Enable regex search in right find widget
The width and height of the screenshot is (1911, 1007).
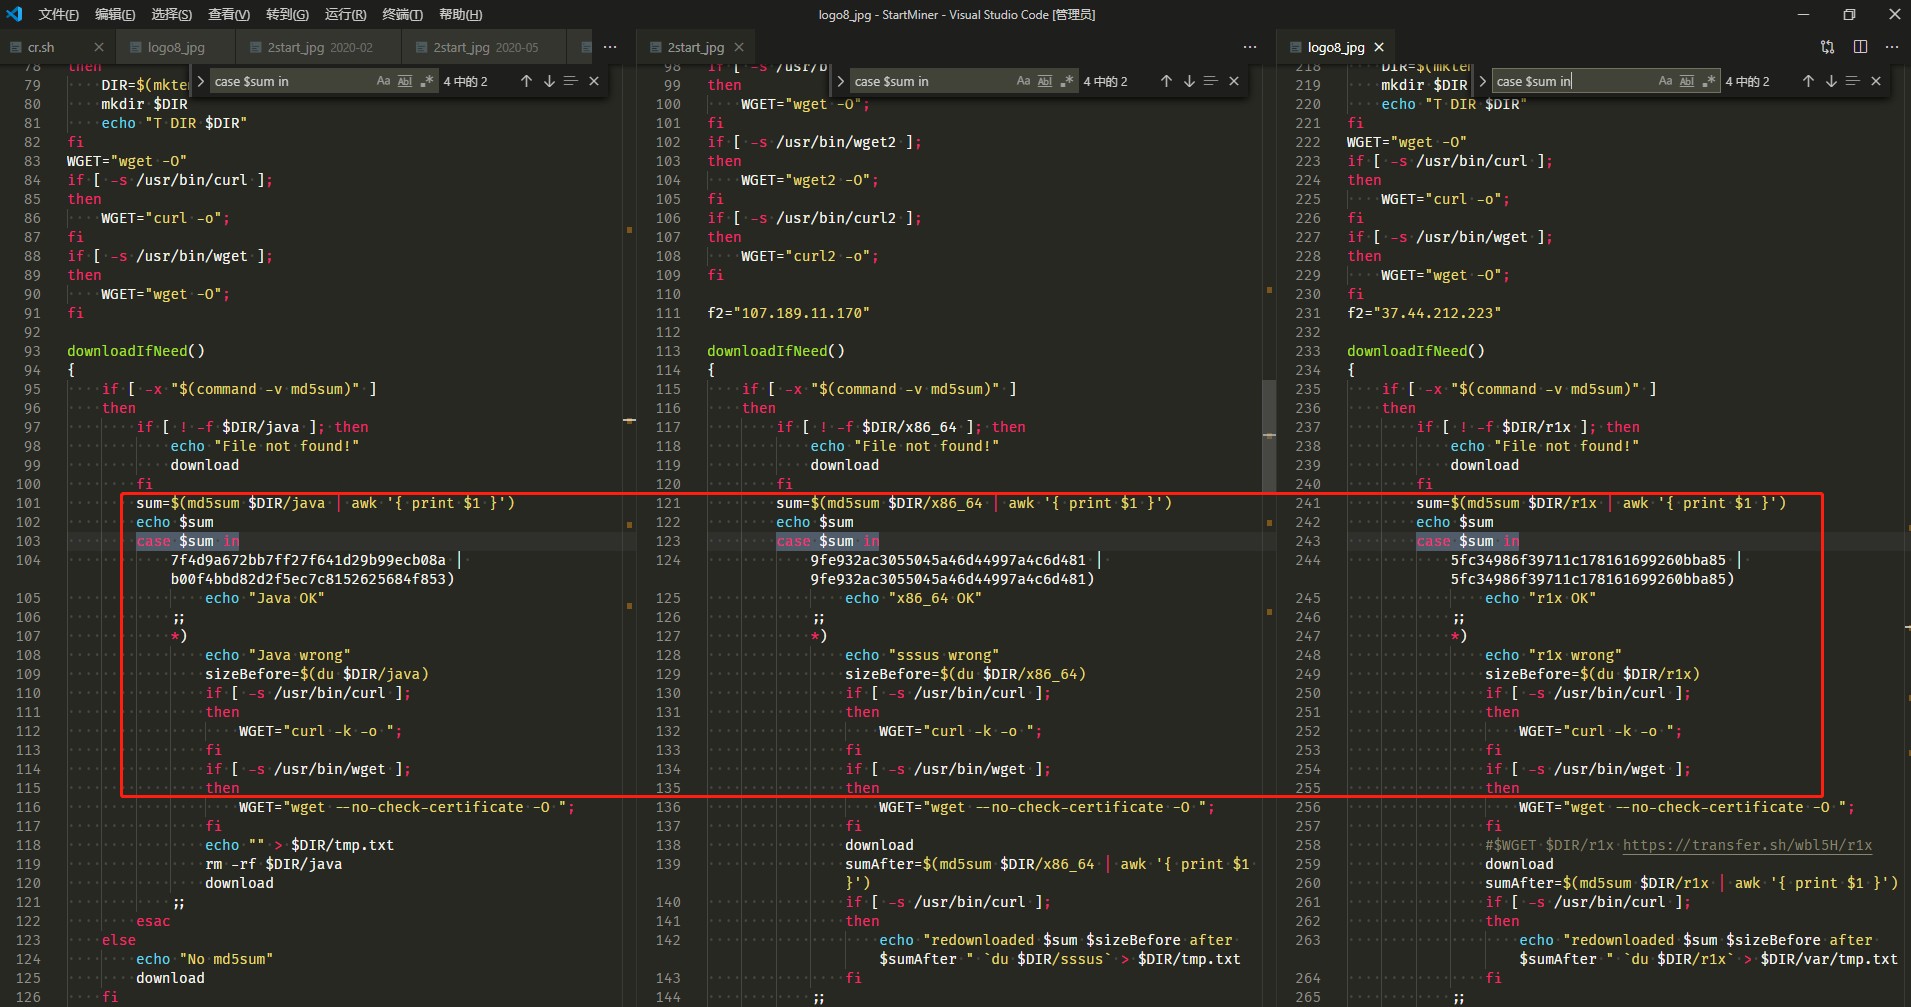pyautogui.click(x=1709, y=81)
